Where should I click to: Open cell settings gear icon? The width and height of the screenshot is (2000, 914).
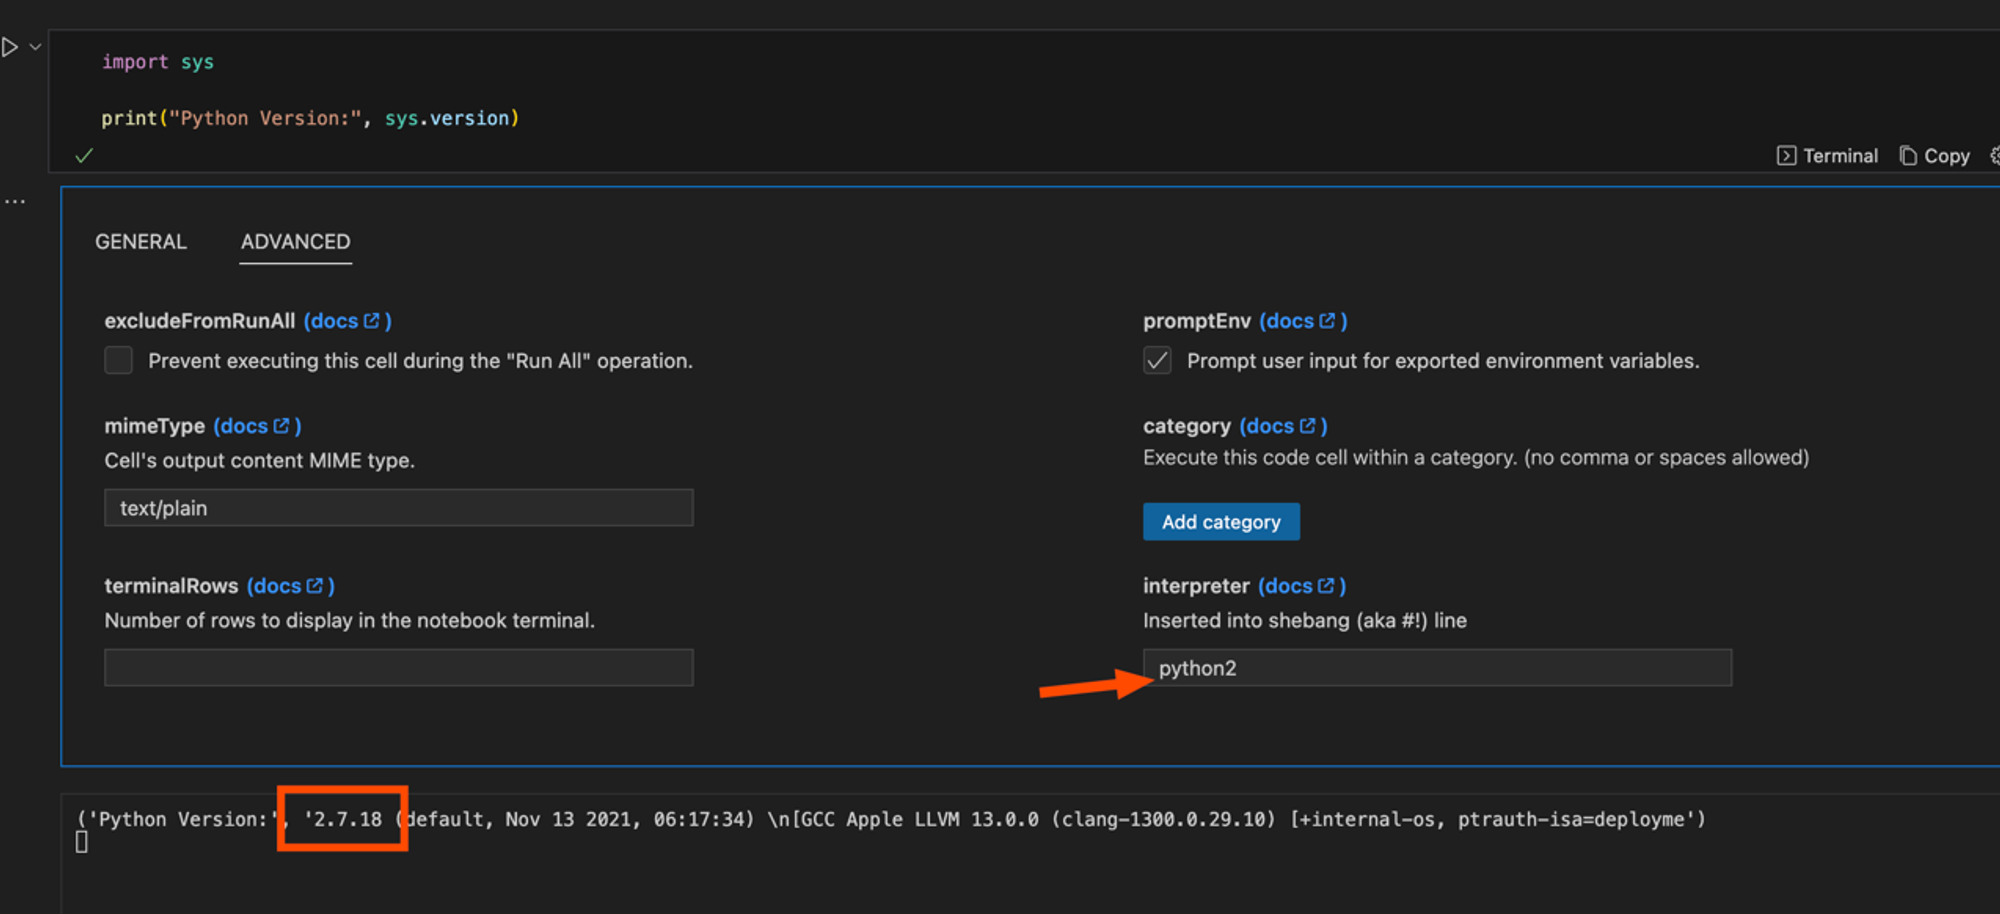click(1995, 156)
